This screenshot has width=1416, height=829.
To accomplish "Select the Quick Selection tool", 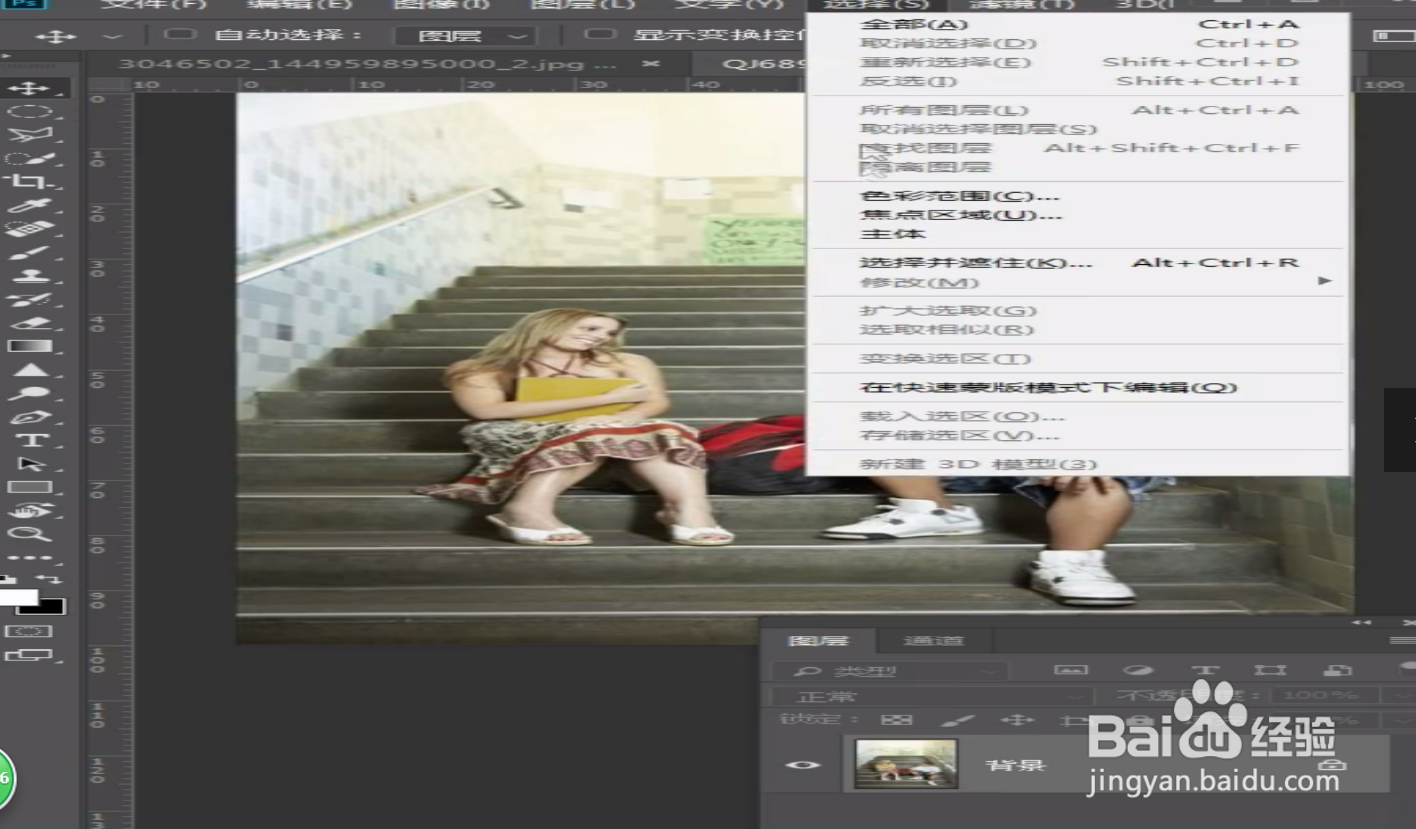I will [x=30, y=159].
